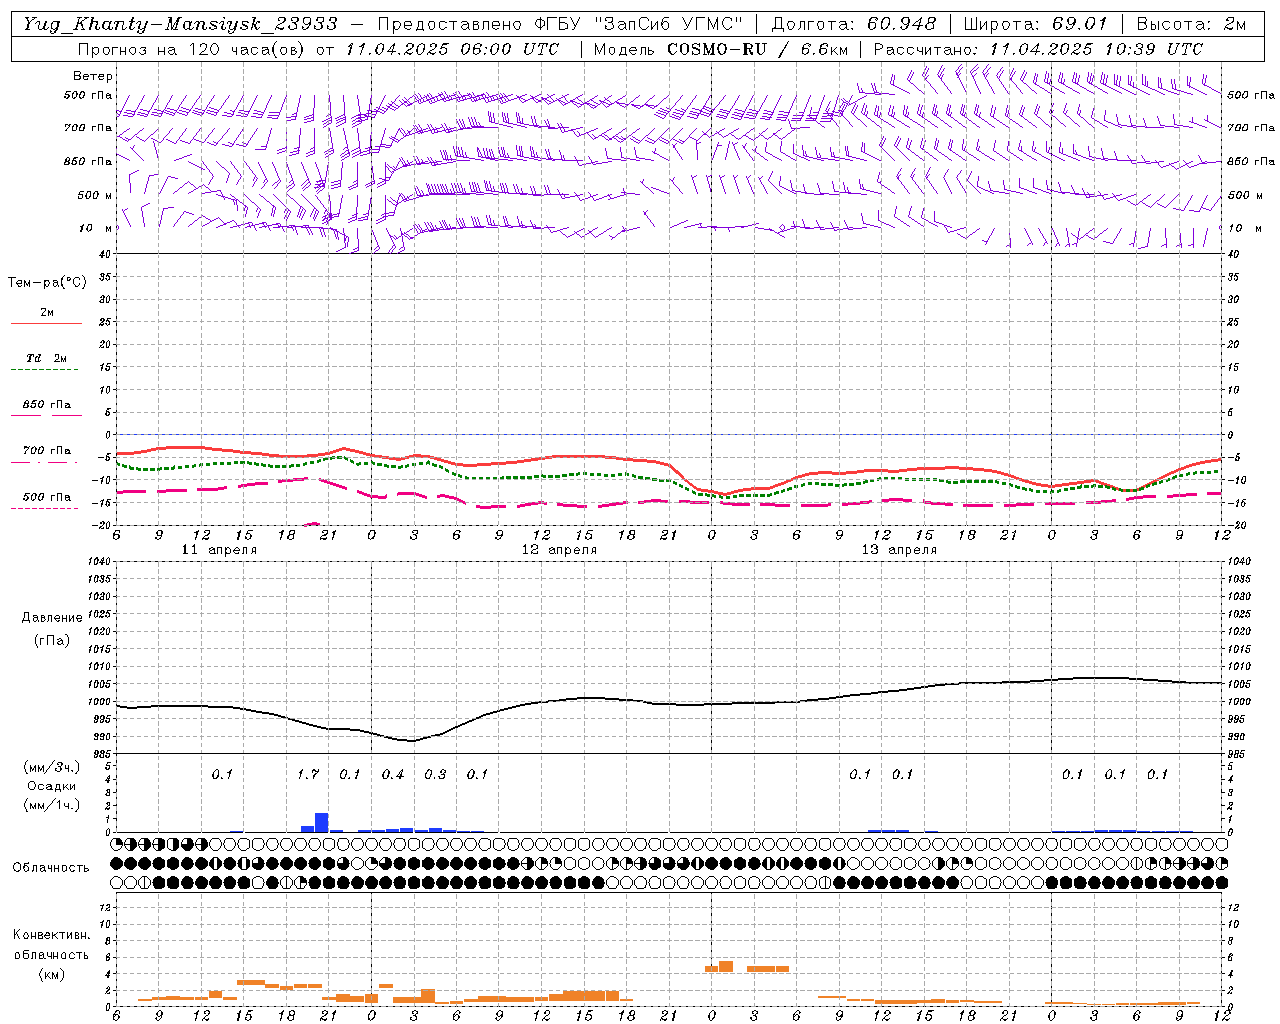Click the 1.7 precipitation amount value
The width and height of the screenshot is (1280, 1024).
coord(308,774)
